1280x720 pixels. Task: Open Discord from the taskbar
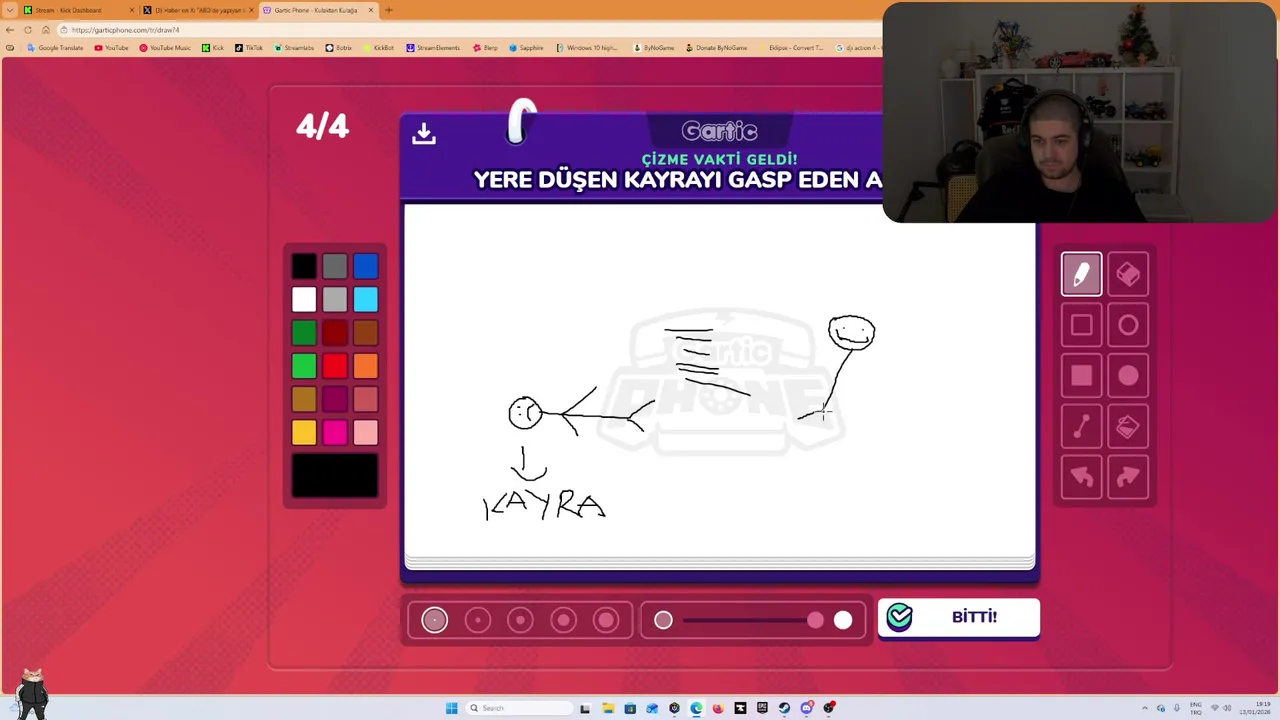[x=806, y=708]
